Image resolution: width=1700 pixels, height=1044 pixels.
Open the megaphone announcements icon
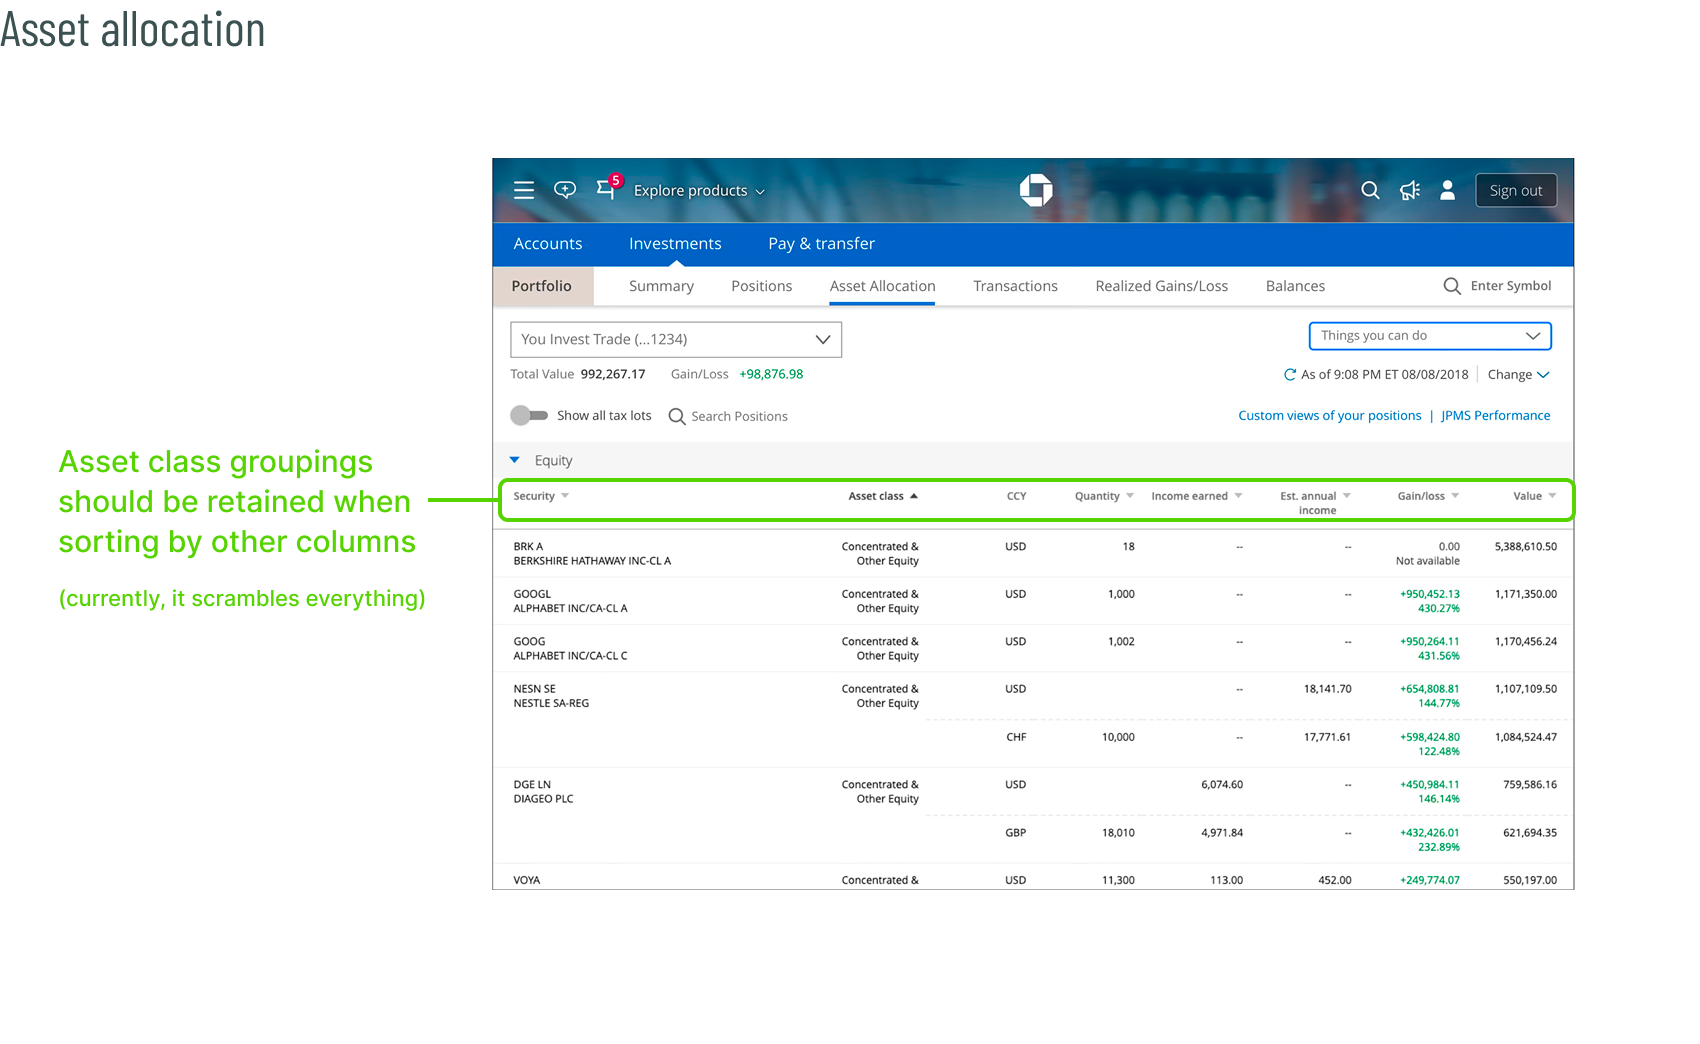(1410, 190)
